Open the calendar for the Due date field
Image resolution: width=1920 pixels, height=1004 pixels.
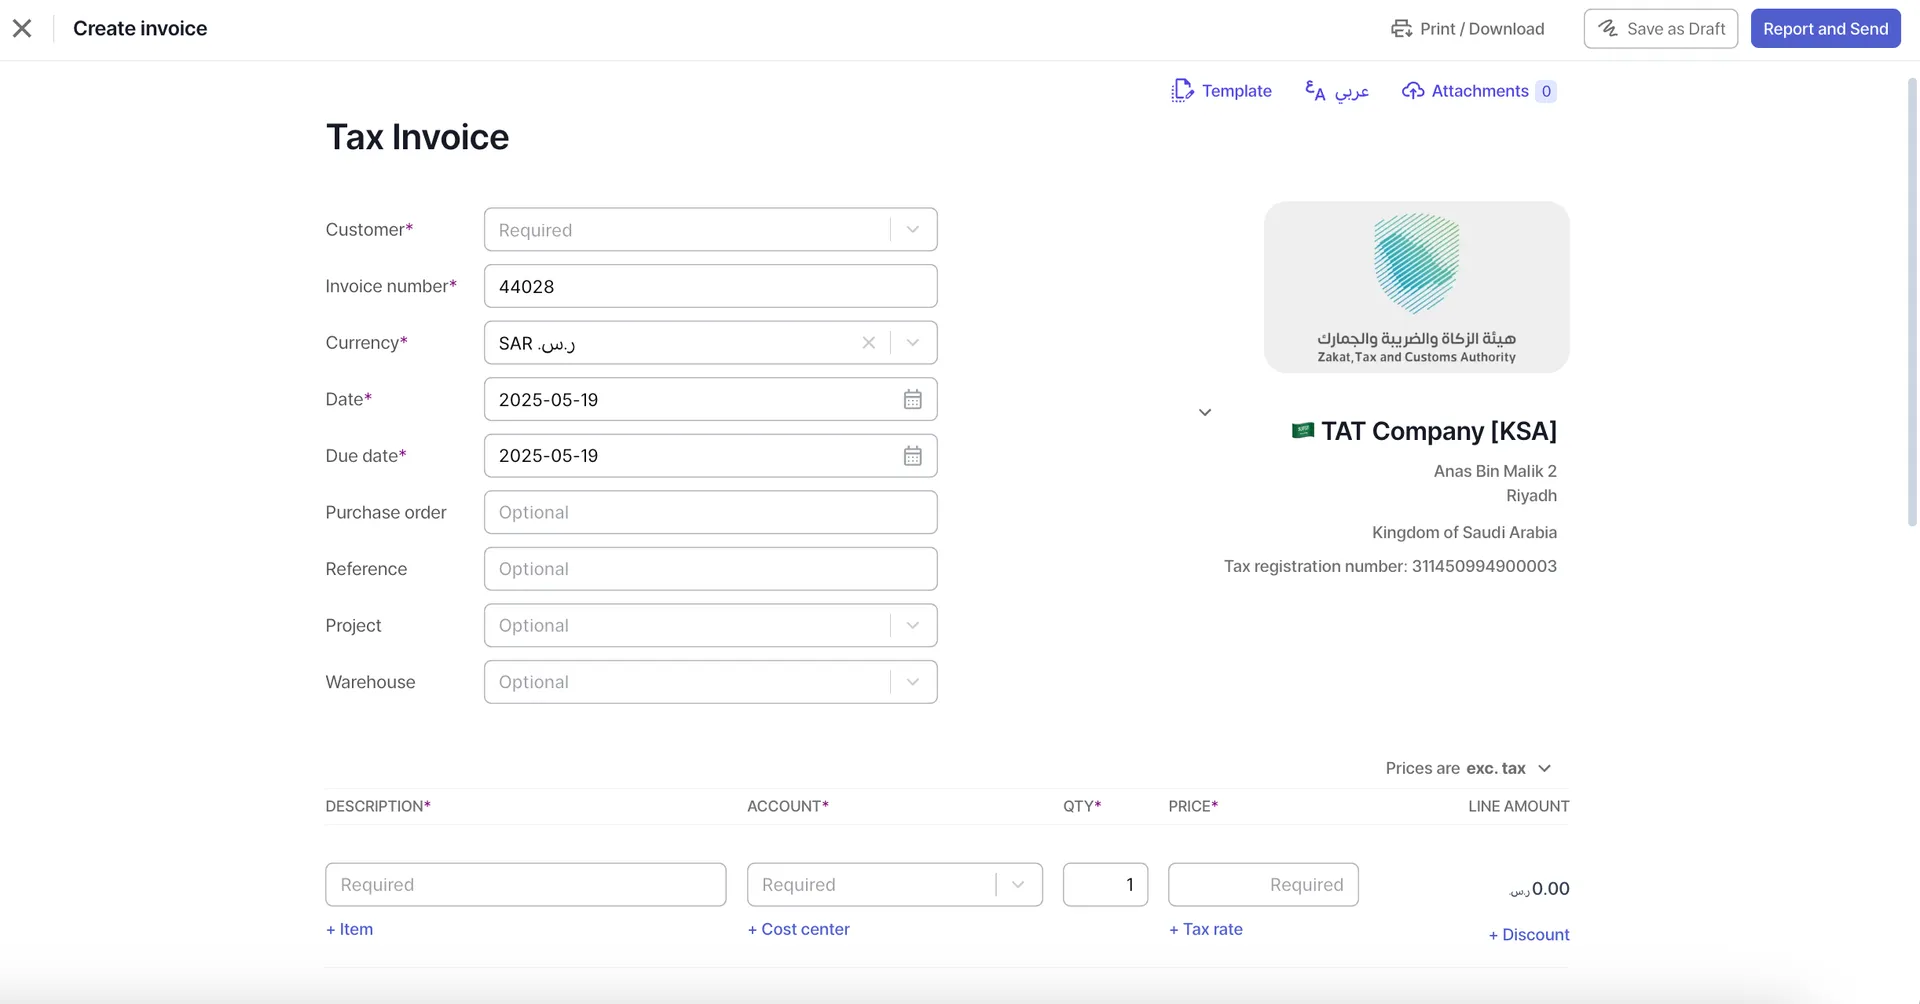912,455
